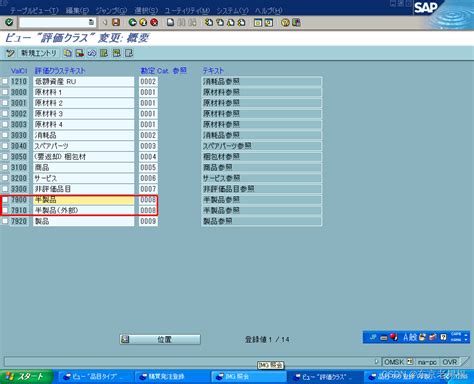Click the 低額資産 RU text field

(x=83, y=82)
